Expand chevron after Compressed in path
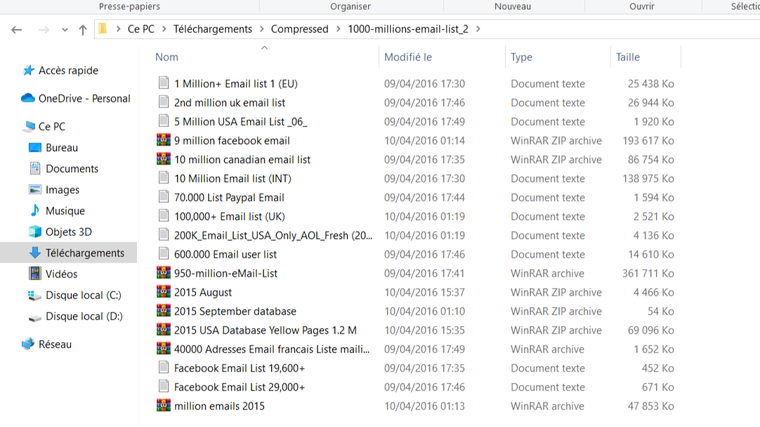Viewport: 760px width, 427px height. click(x=338, y=29)
